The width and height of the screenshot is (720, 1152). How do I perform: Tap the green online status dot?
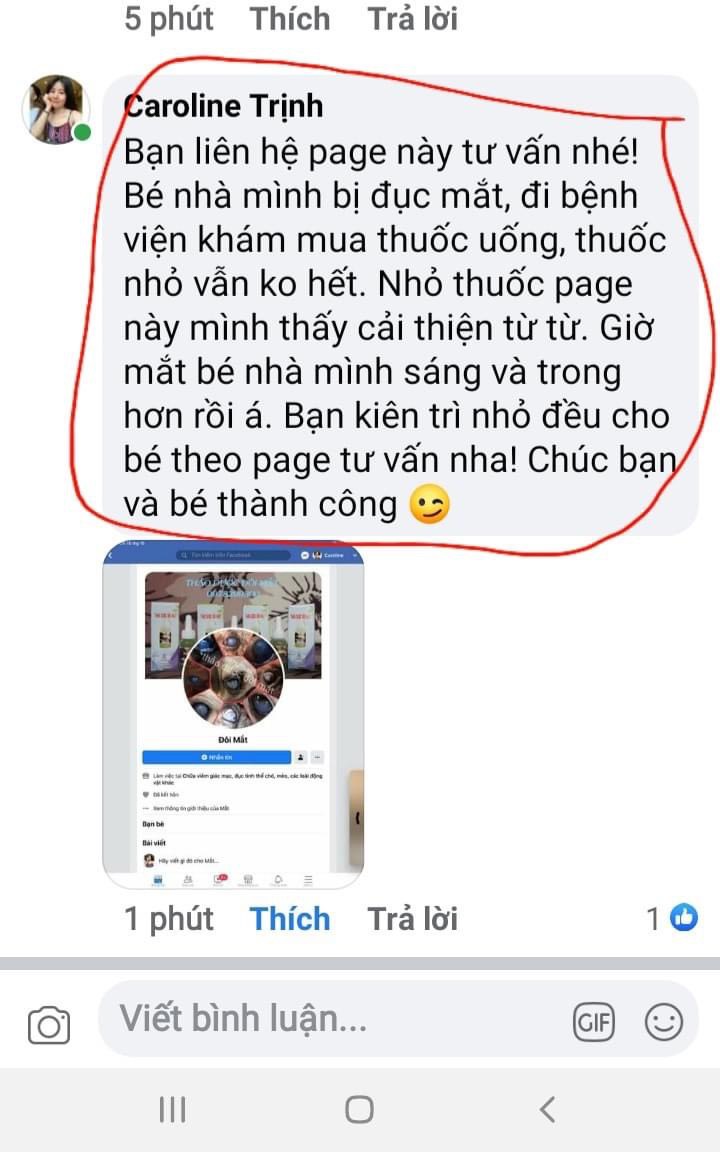pyautogui.click(x=82, y=133)
